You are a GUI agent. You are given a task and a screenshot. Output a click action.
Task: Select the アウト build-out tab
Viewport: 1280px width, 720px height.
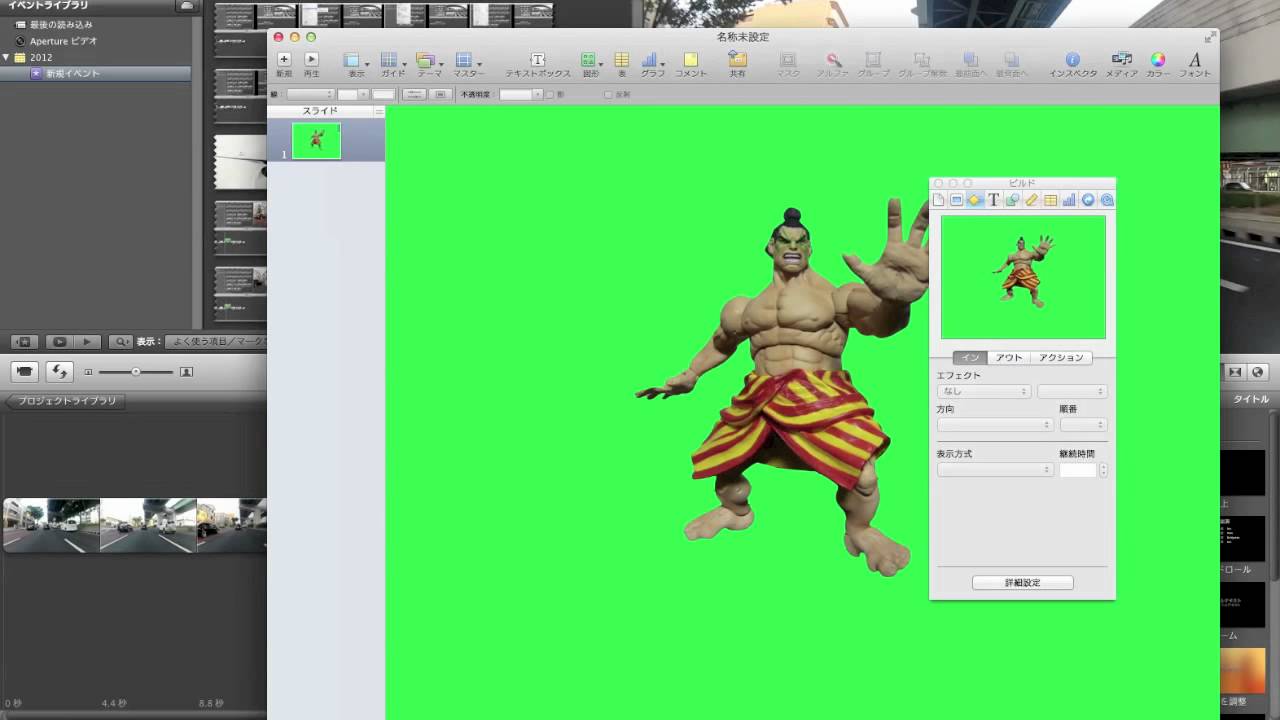(1009, 357)
